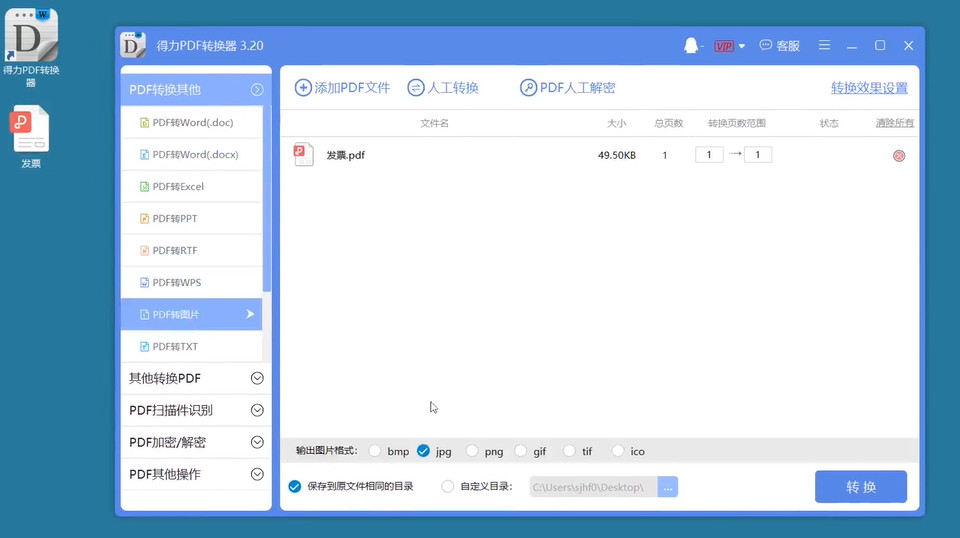Click the 总页数 column header
The height and width of the screenshot is (538, 960).
pyautogui.click(x=668, y=123)
